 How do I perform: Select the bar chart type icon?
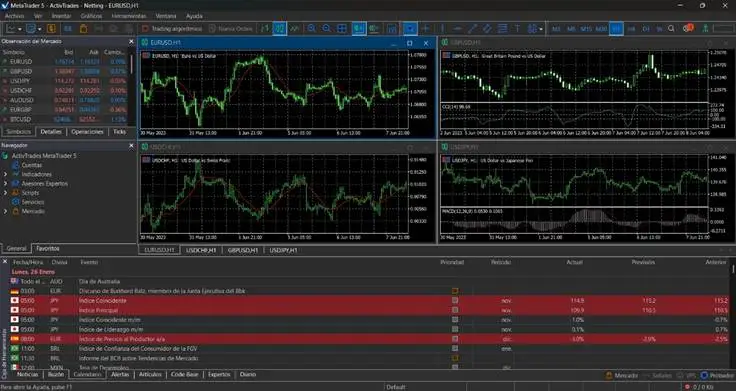pos(265,29)
